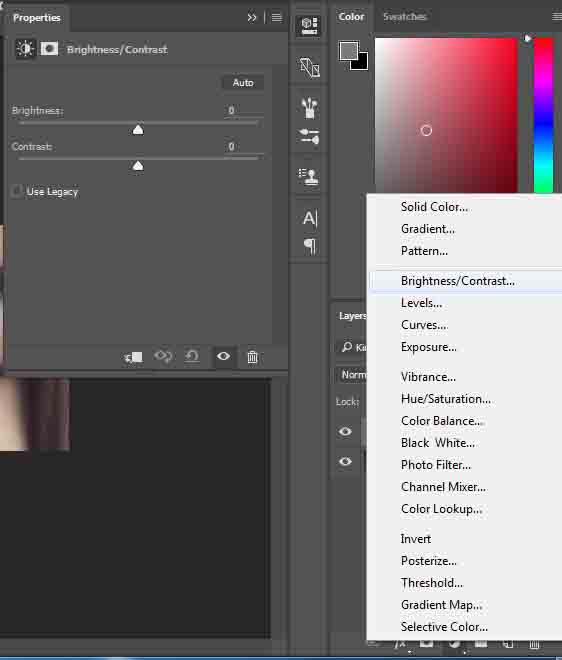562x660 pixels.
Task: Open the Clone Source panel icon
Action: 309,177
